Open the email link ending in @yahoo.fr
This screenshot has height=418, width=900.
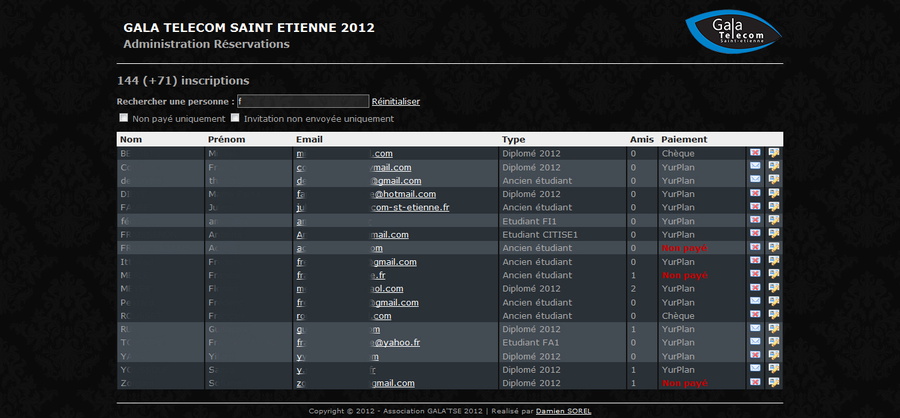[358, 343]
